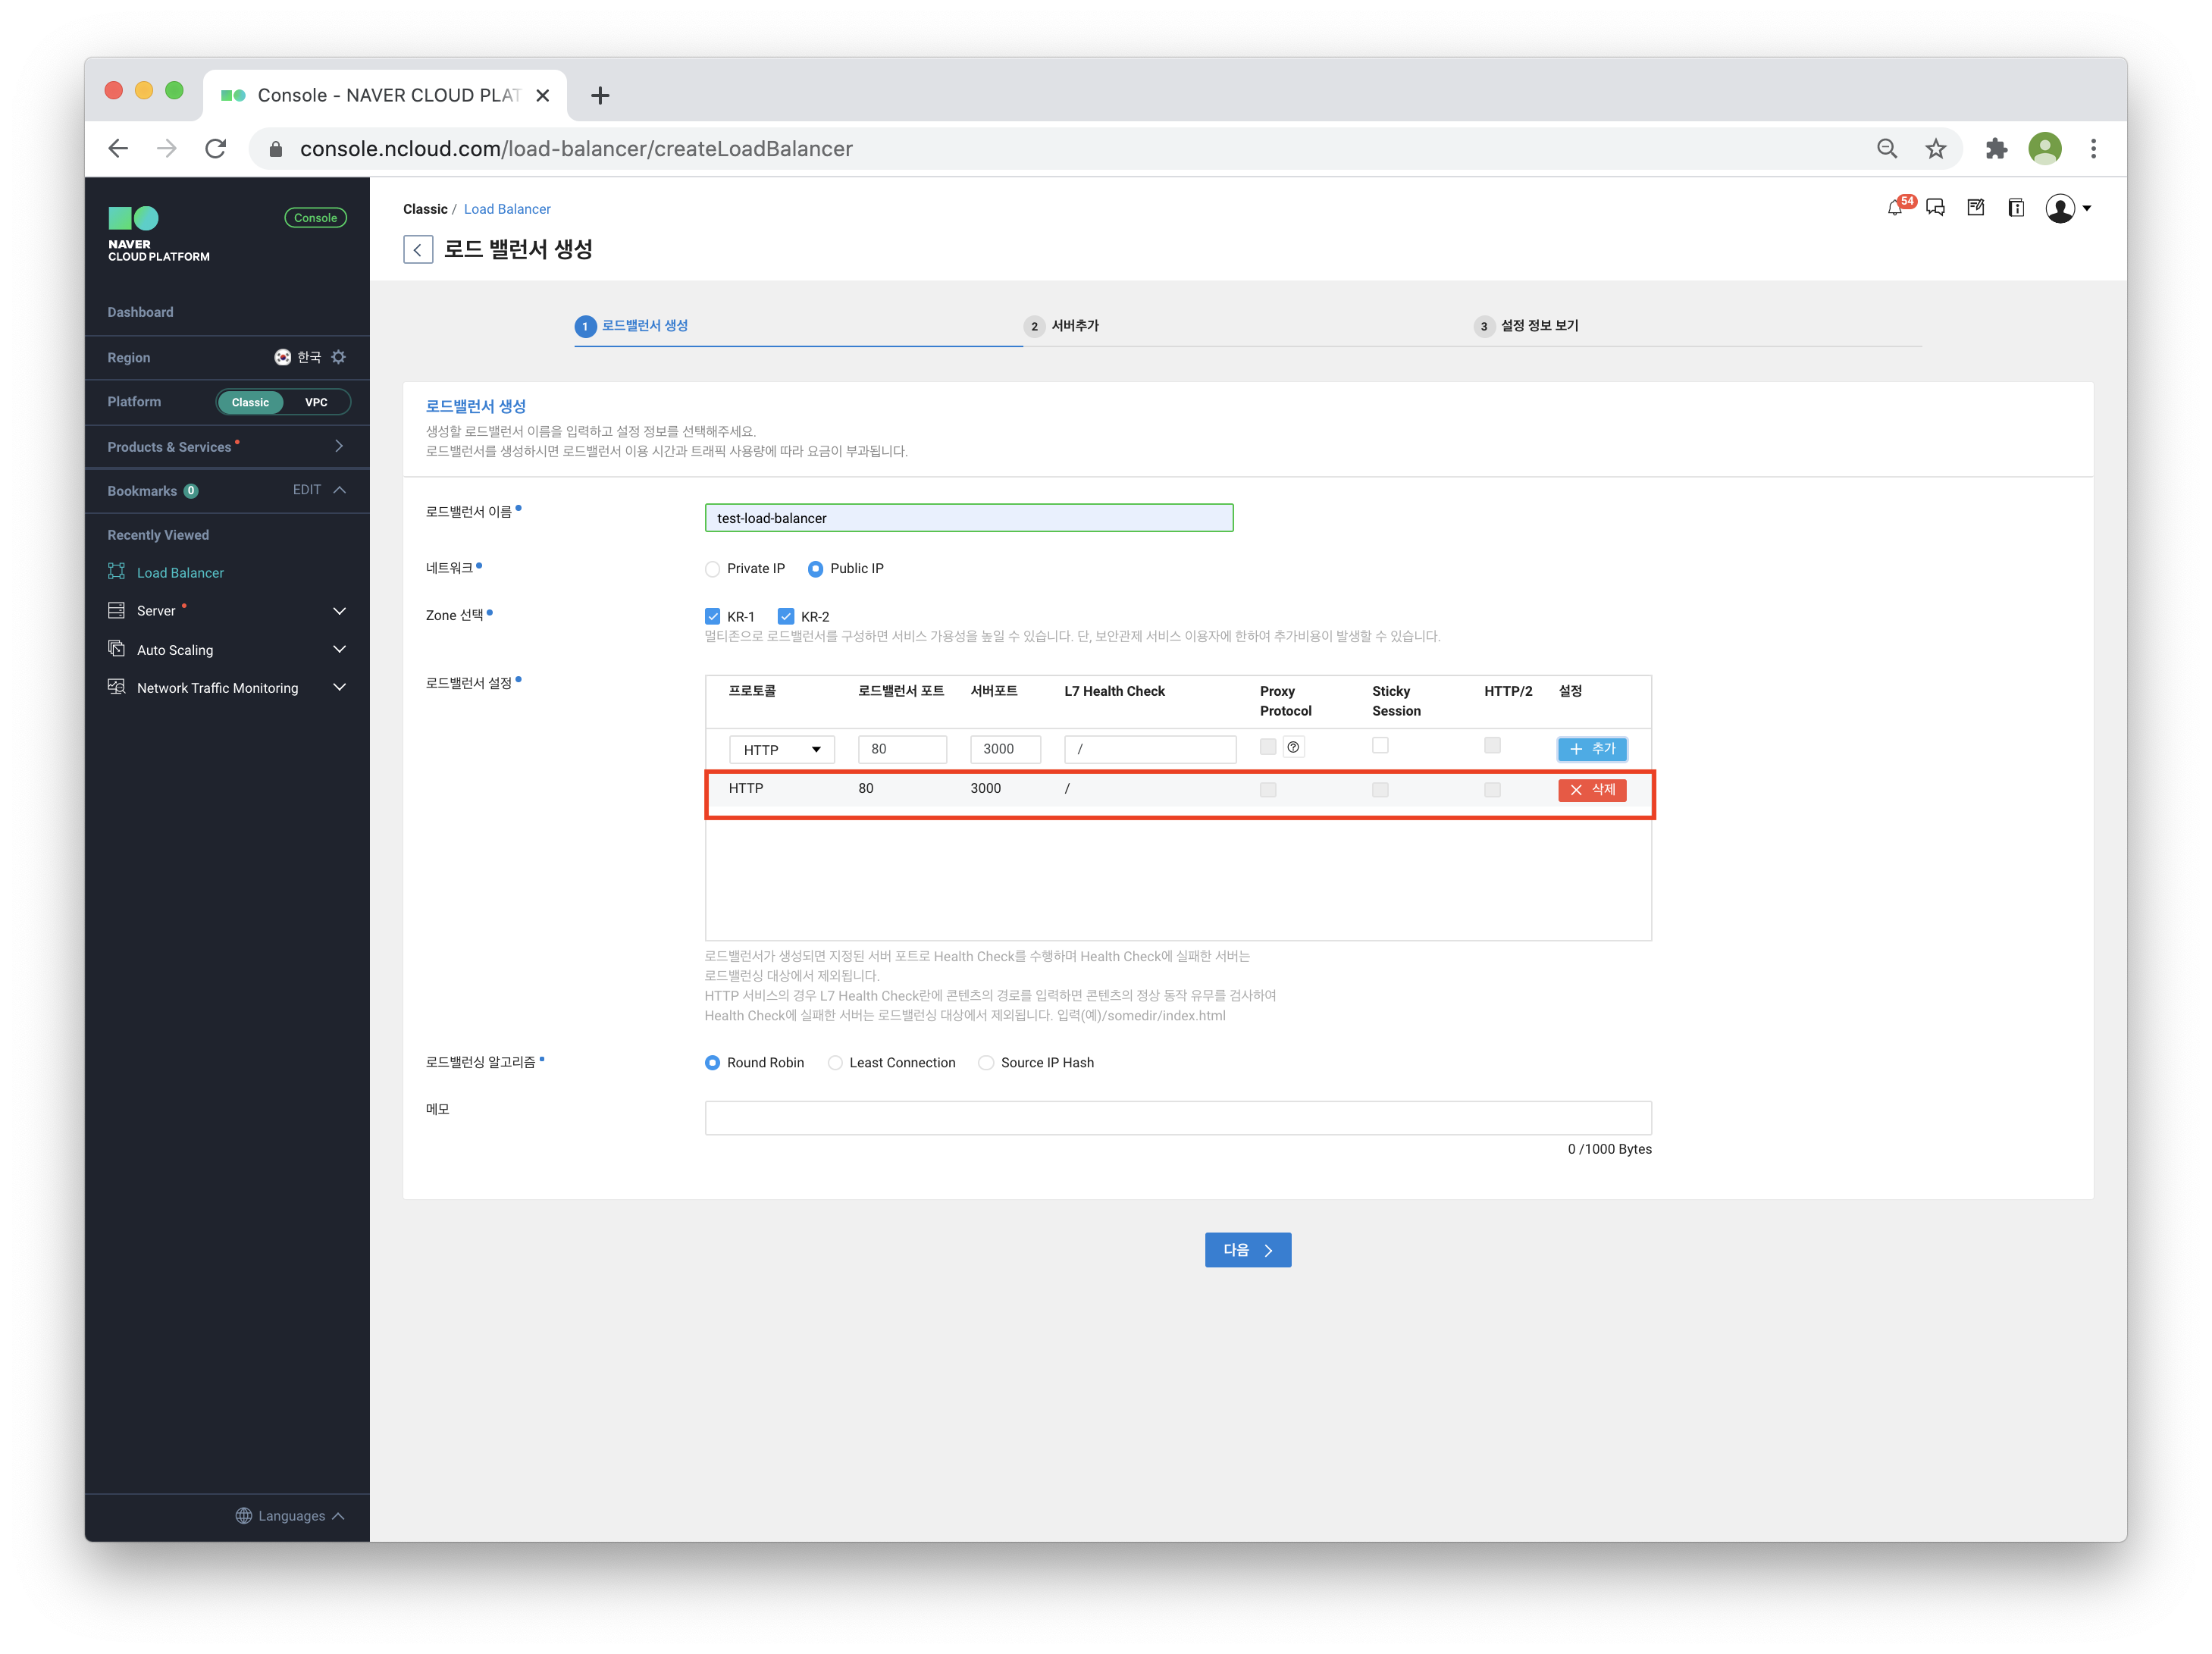
Task: Click the 메모 memo input field
Action: tap(1177, 1118)
